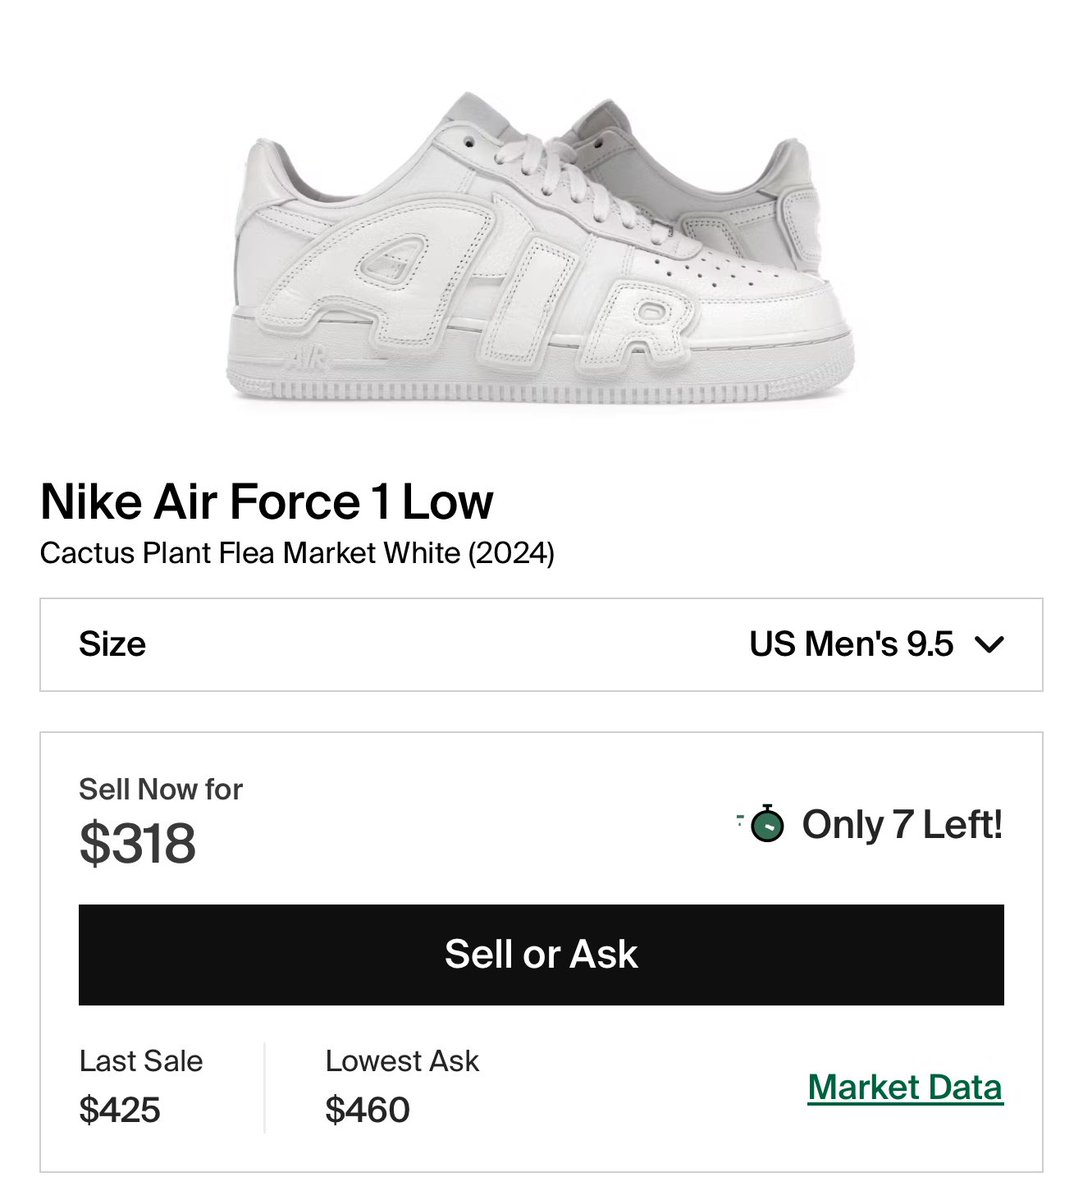The height and width of the screenshot is (1200, 1083).
Task: Open the Market Data link
Action: pyautogui.click(x=905, y=1087)
